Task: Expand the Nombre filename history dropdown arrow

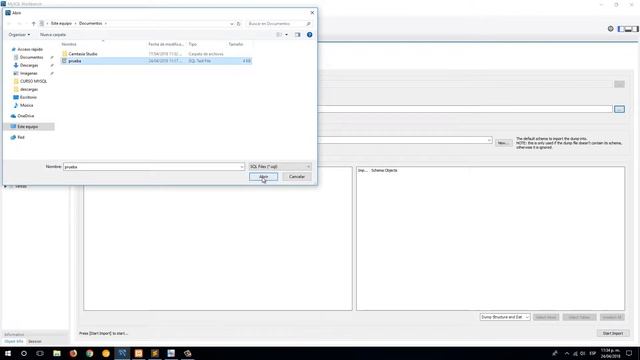Action: click(x=242, y=167)
